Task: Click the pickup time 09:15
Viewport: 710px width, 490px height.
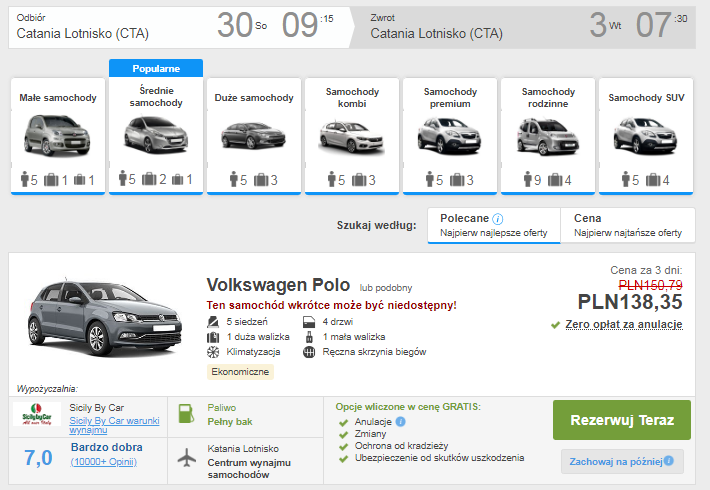Action: pyautogui.click(x=308, y=25)
